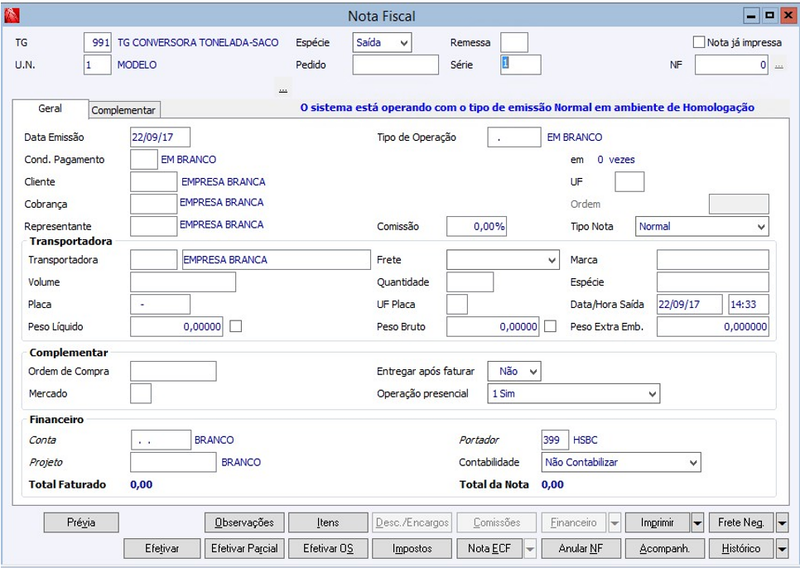Enable the Nota já impressa checkbox
This screenshot has width=800, height=568.
coord(698,42)
